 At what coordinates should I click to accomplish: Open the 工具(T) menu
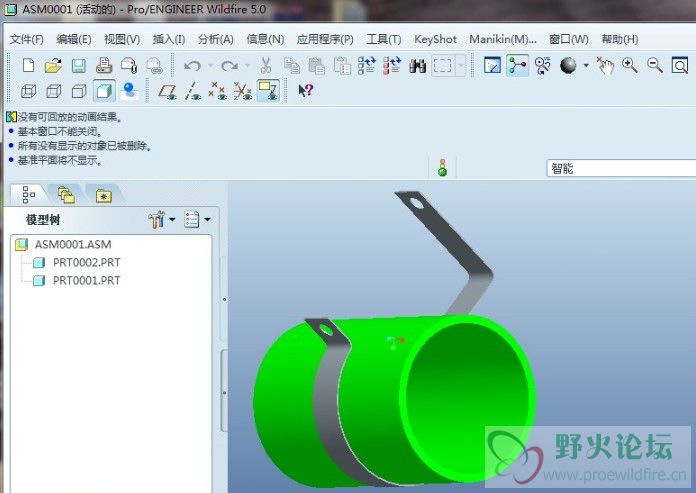coord(384,39)
